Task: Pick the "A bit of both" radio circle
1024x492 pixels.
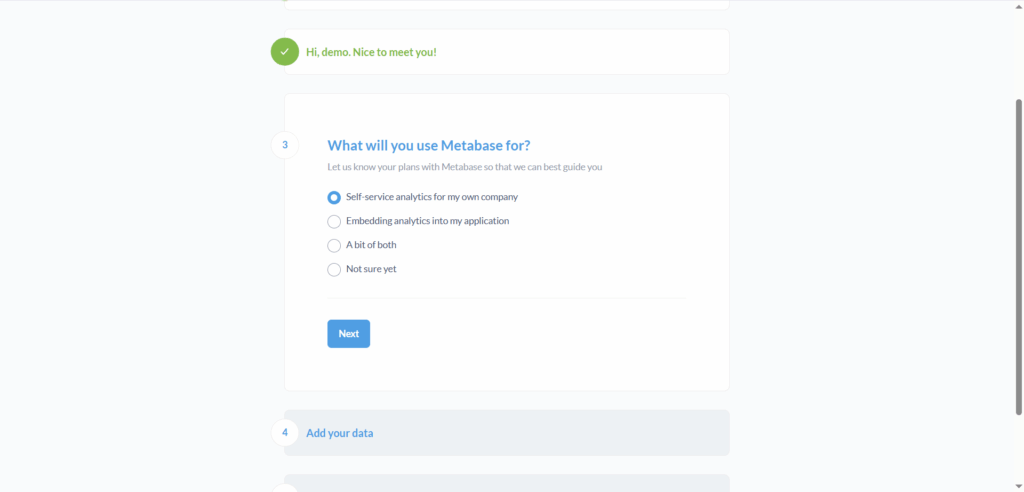Action: click(x=334, y=245)
